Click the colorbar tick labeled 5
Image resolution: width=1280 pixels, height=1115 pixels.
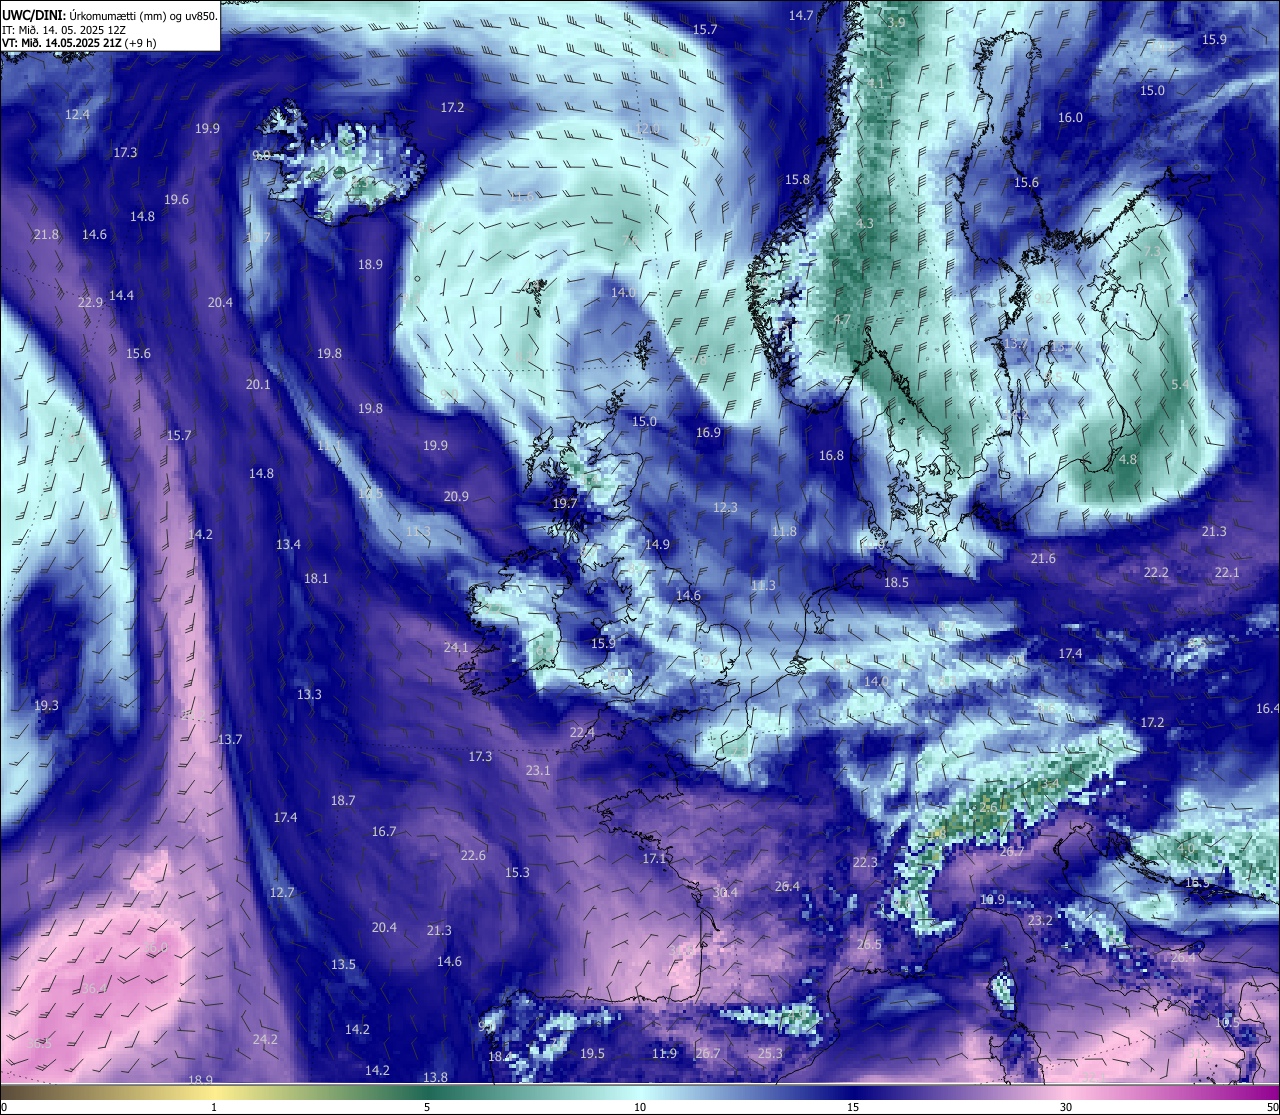tap(427, 1107)
